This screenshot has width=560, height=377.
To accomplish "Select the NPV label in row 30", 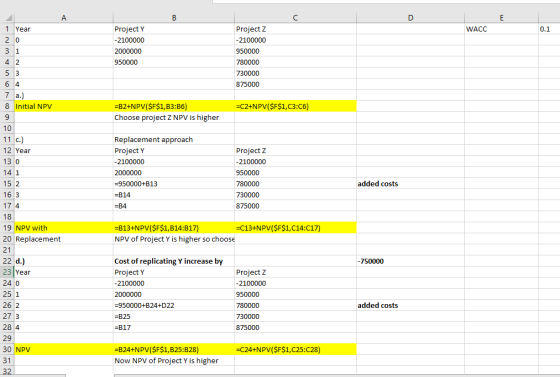I will click(64, 350).
